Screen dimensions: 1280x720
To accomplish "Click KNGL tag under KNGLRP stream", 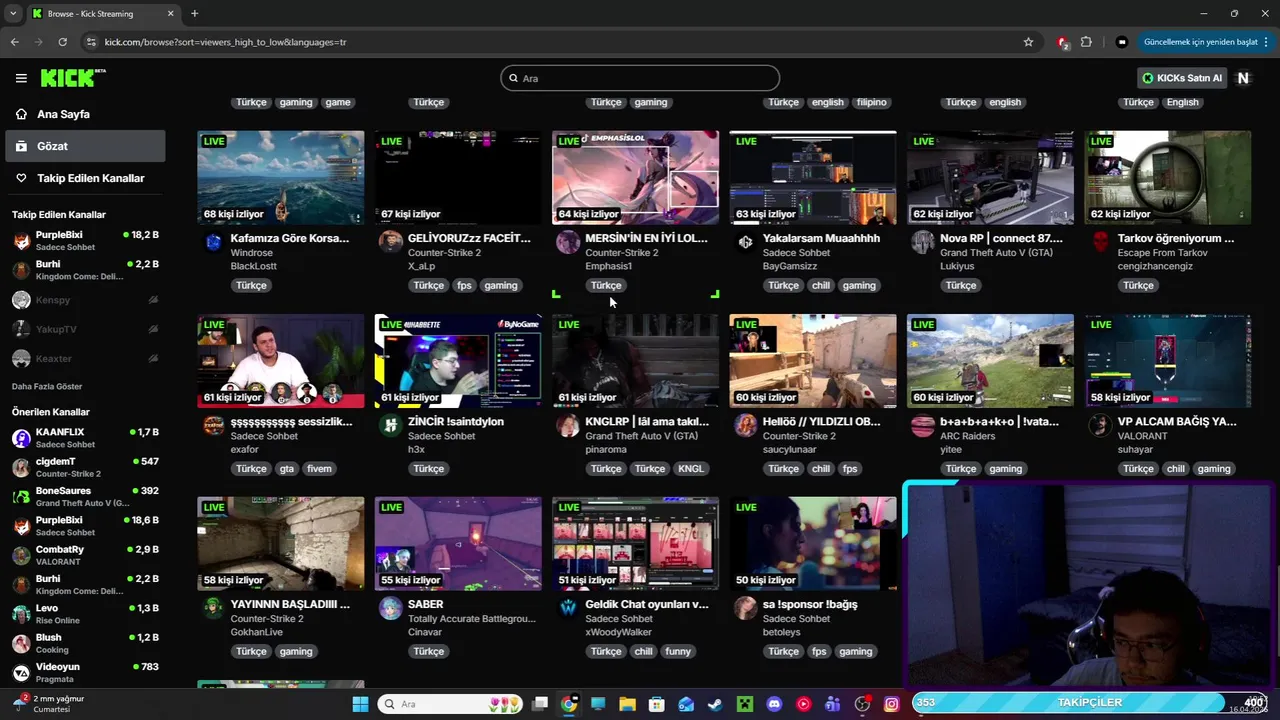I will pos(691,468).
